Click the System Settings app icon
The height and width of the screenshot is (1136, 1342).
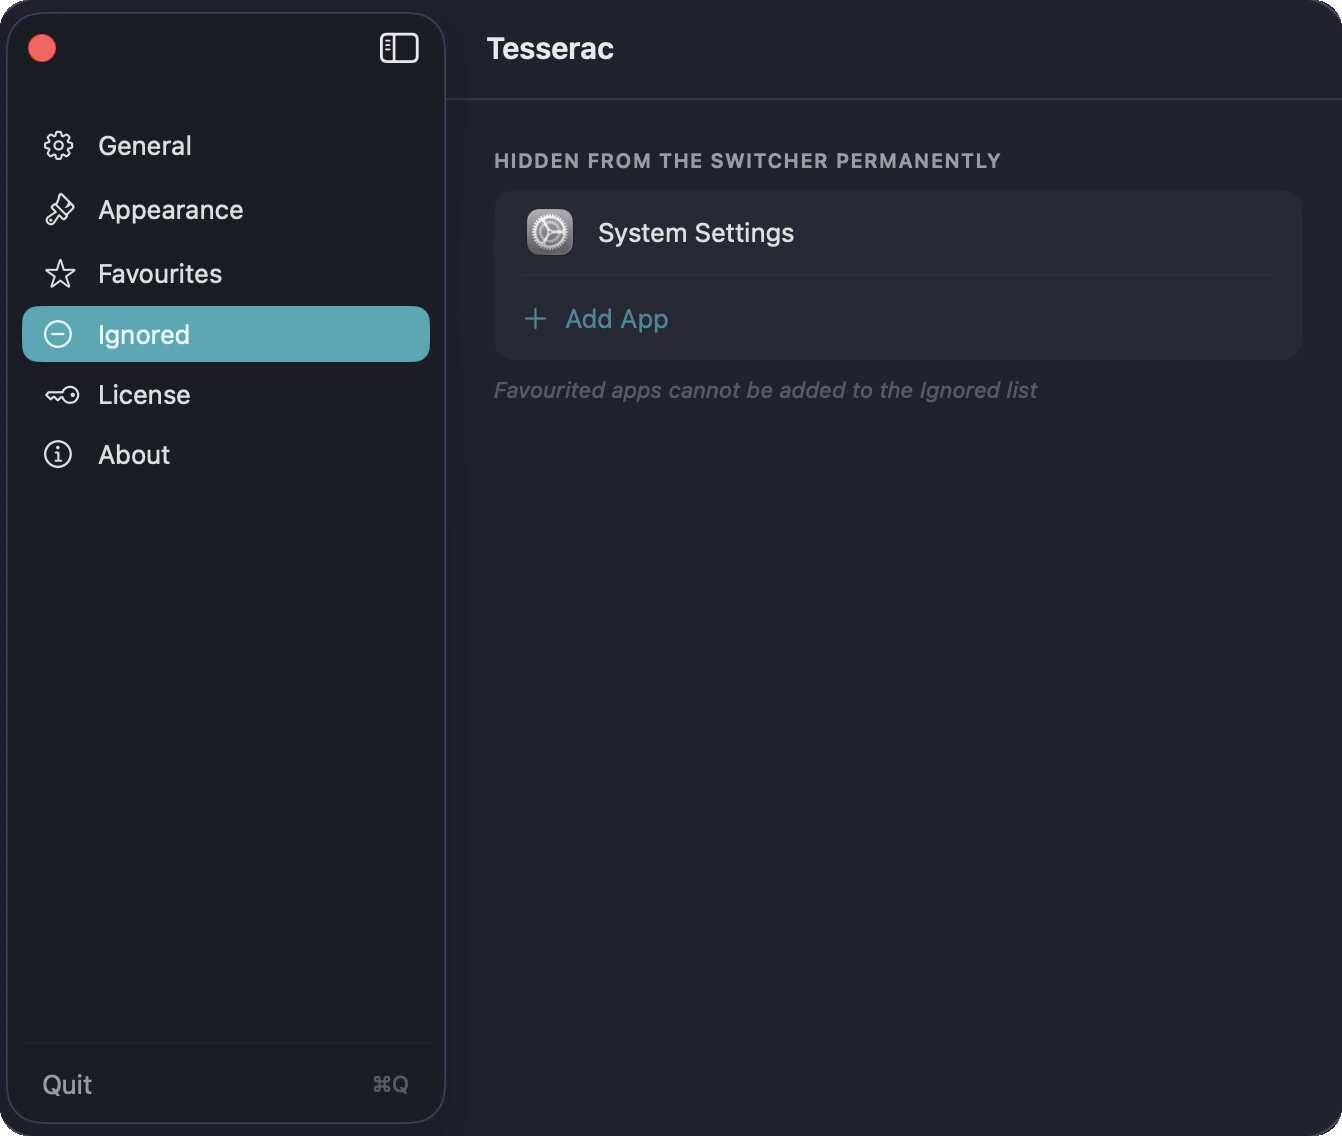pos(550,233)
